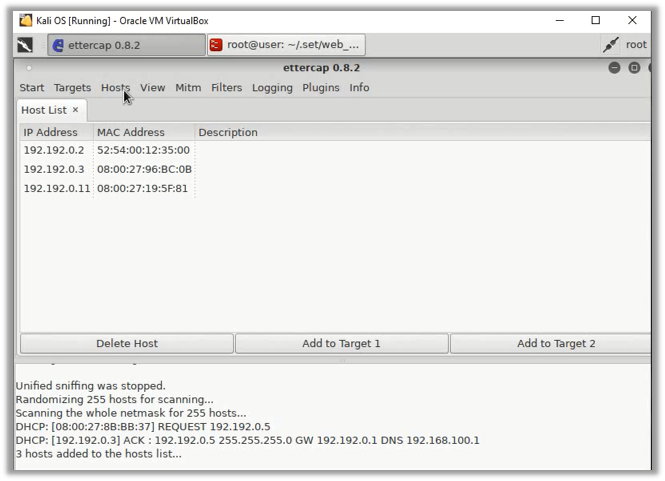This screenshot has width=665, height=481.
Task: Minimize the VirtualBox window
Action: click(560, 20)
